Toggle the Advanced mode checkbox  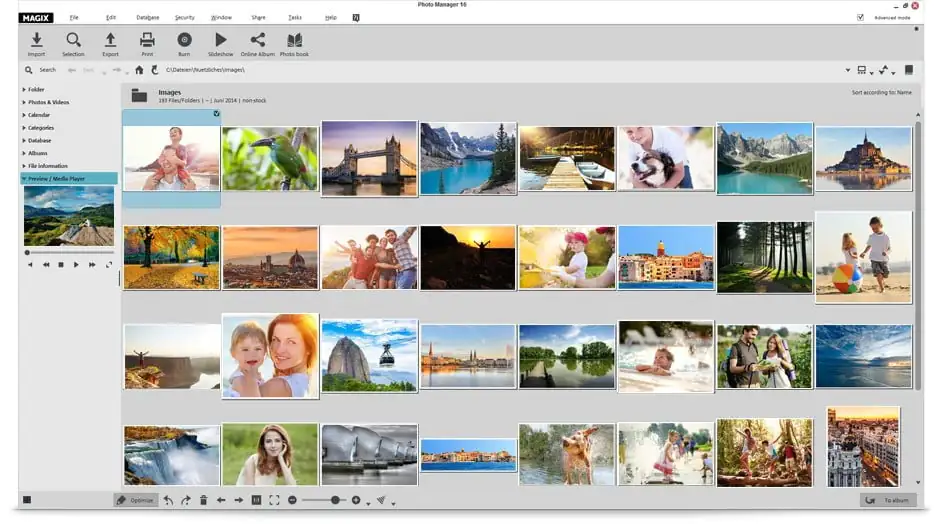pos(860,17)
